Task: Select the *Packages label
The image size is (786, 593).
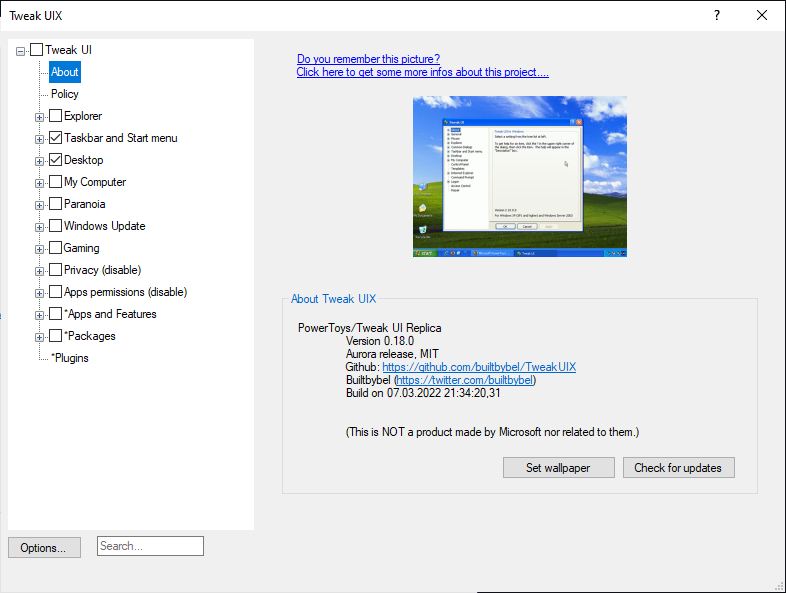Action: 90,337
